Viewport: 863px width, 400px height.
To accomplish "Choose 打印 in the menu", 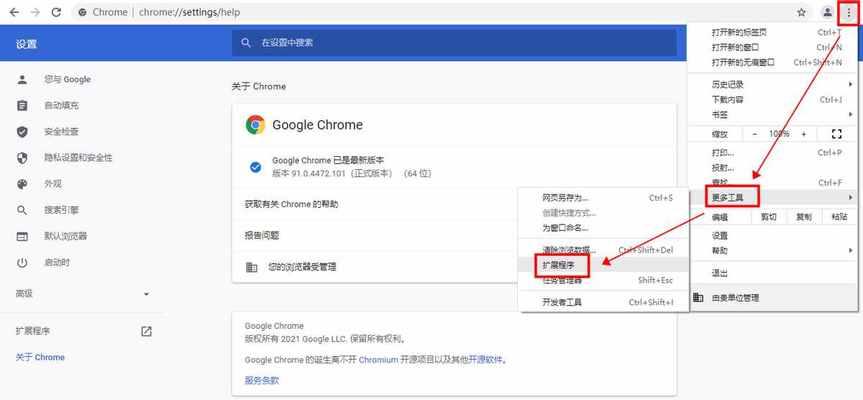I will tap(773, 152).
